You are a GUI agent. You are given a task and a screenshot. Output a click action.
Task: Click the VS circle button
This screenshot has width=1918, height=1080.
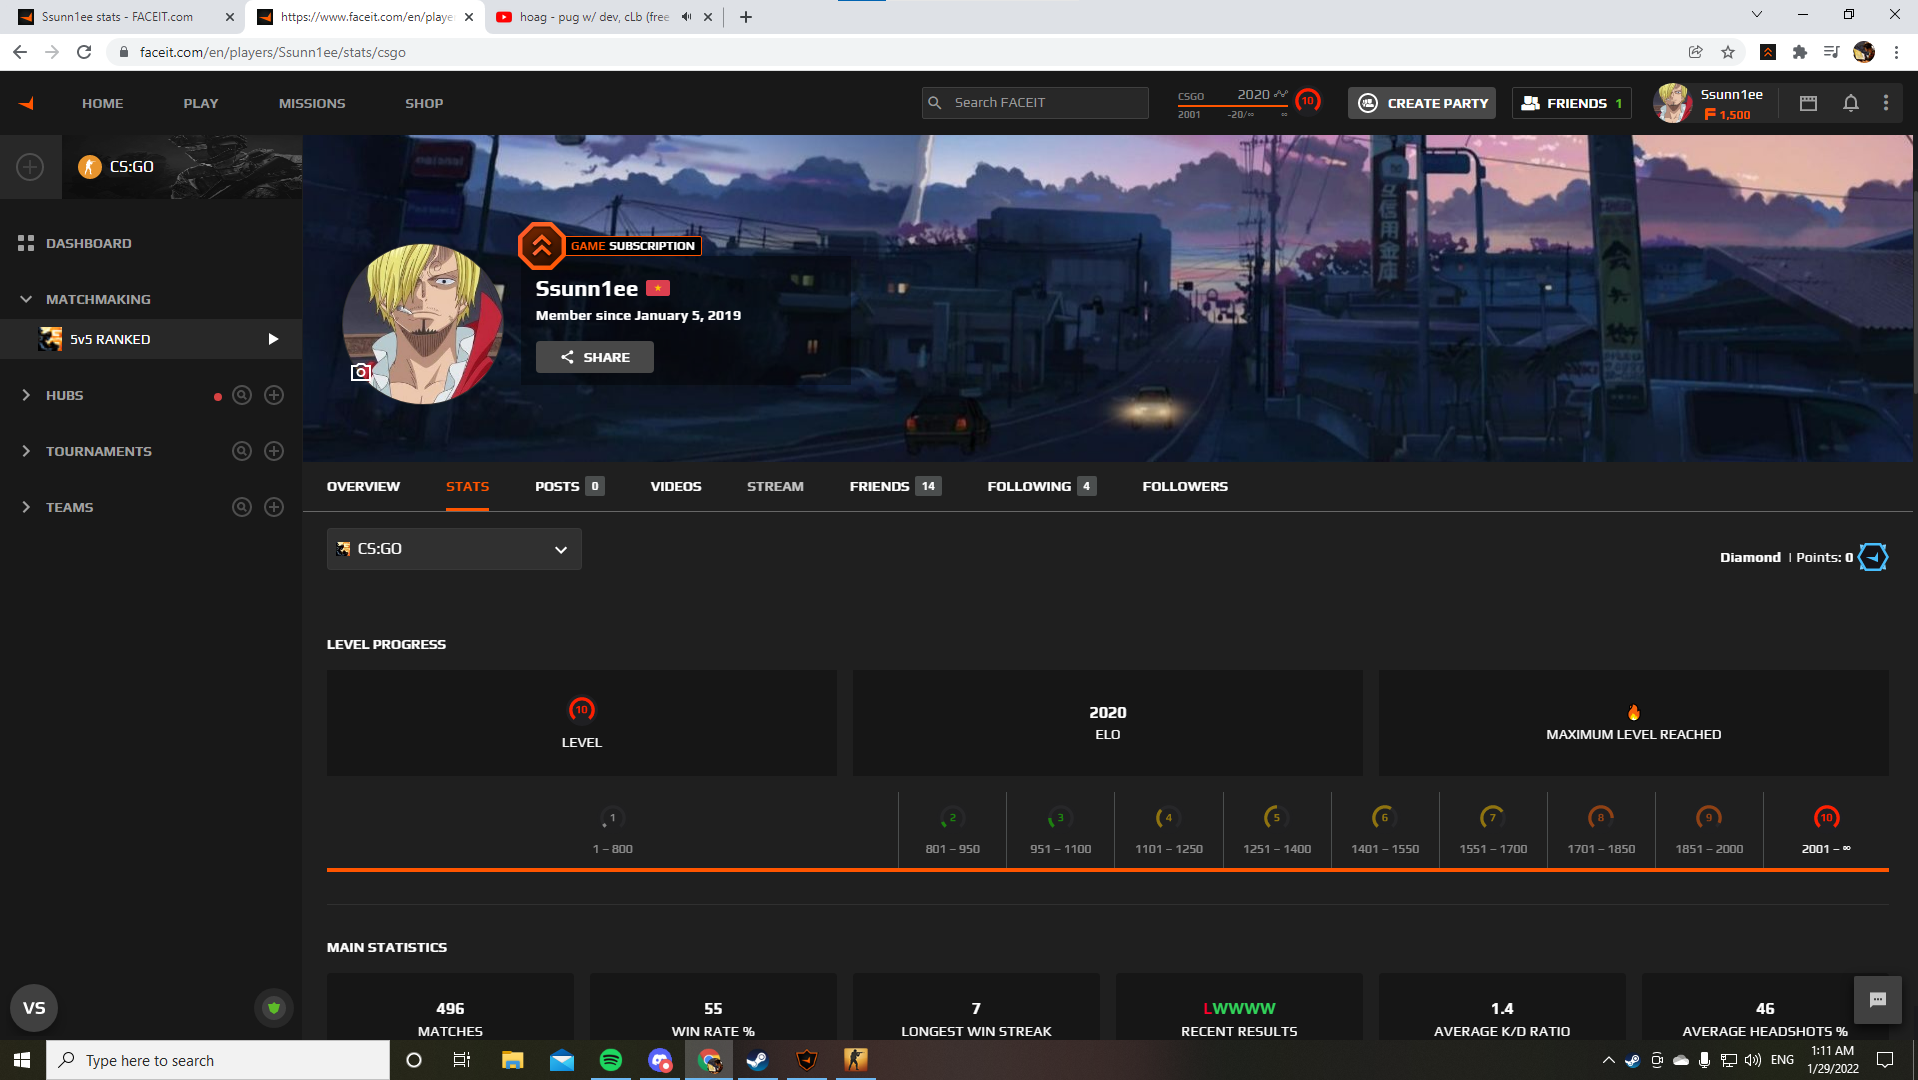click(x=34, y=1008)
